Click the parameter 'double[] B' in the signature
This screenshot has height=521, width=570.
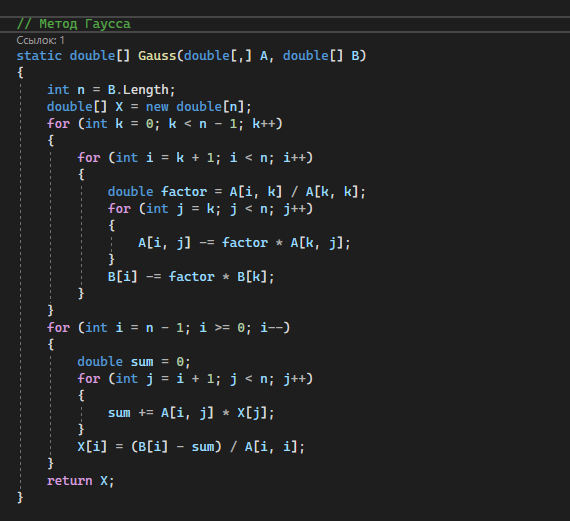[x=321, y=56]
